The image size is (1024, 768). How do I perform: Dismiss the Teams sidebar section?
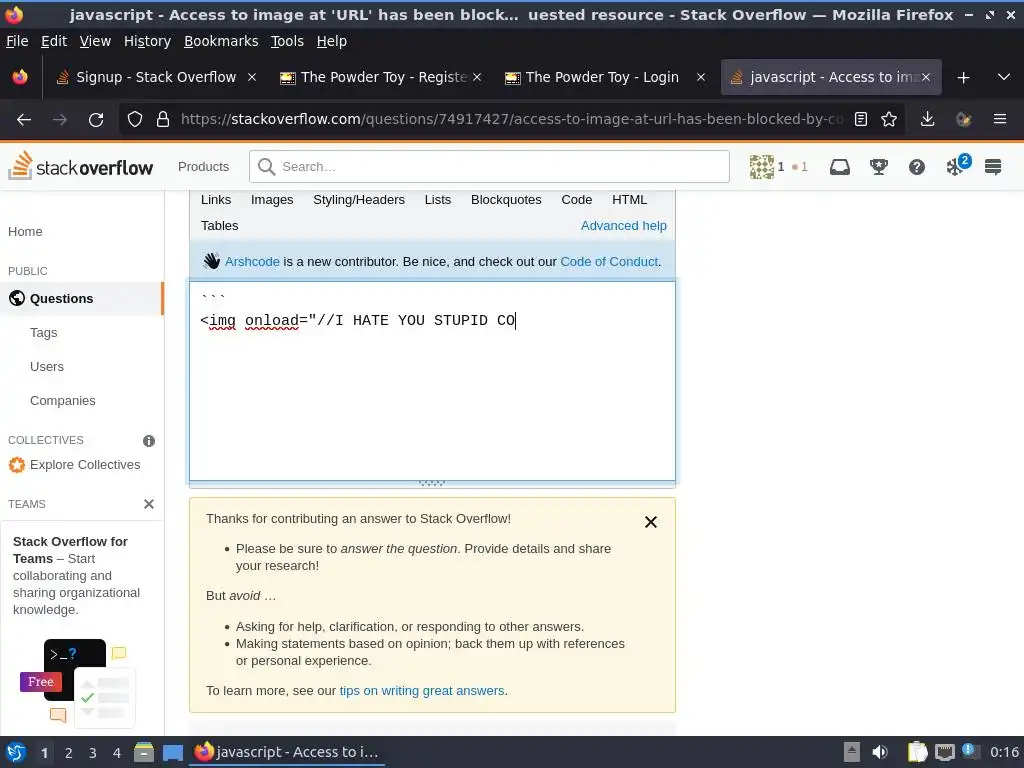149,504
